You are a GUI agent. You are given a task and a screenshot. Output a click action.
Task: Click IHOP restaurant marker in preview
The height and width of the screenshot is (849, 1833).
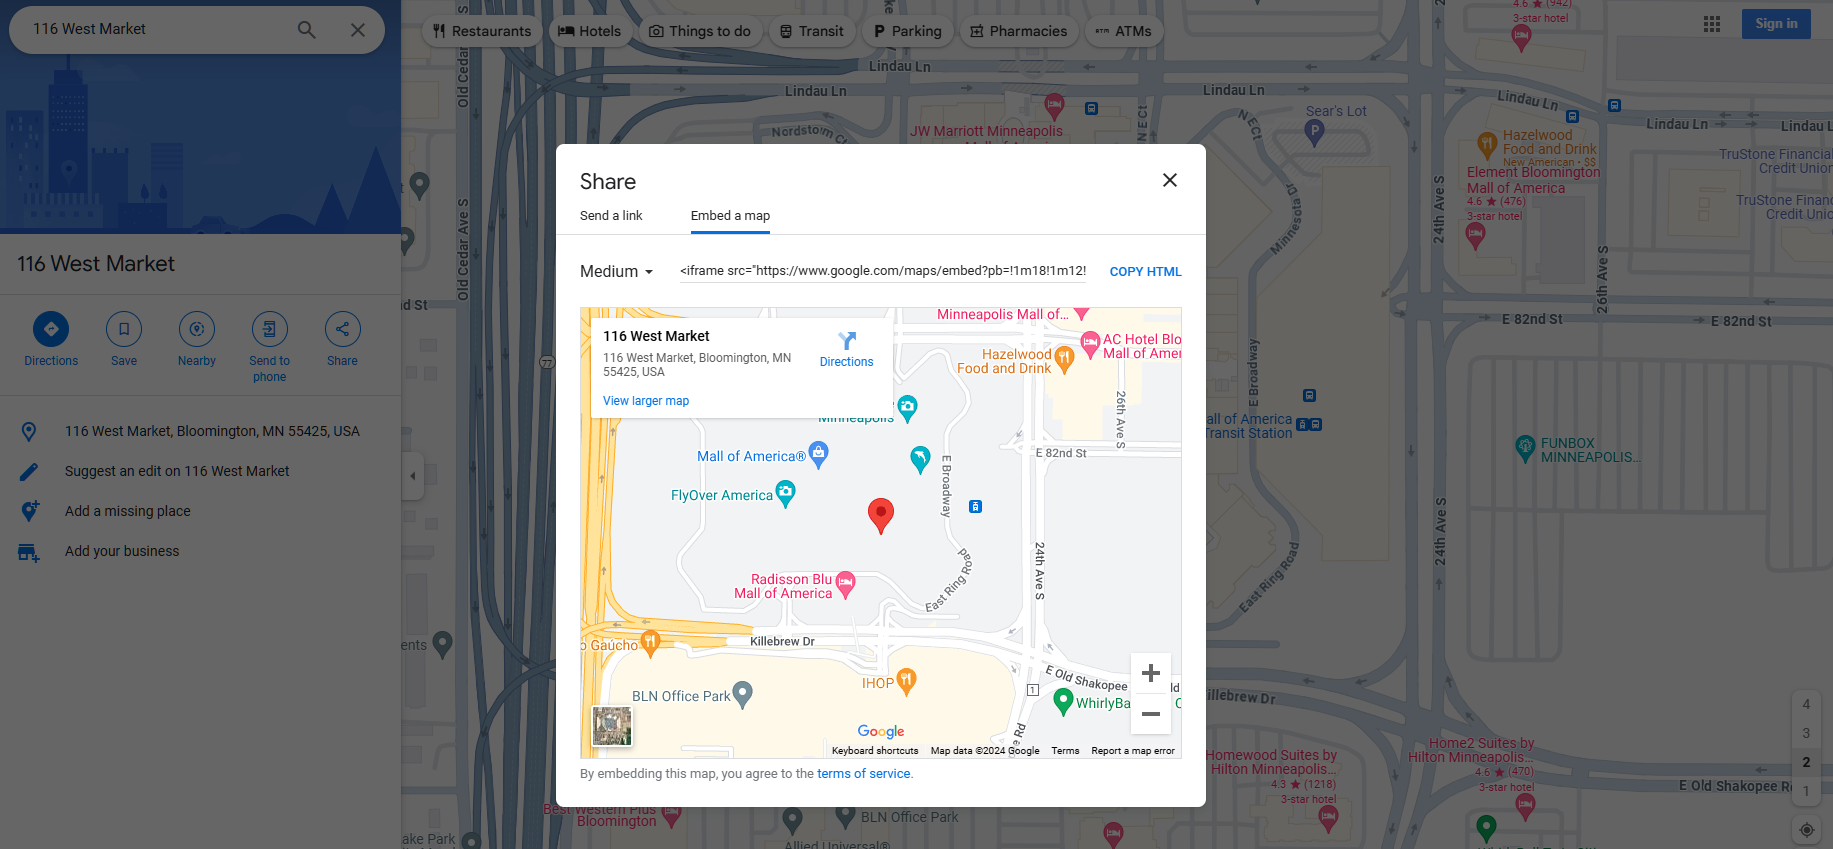(906, 681)
